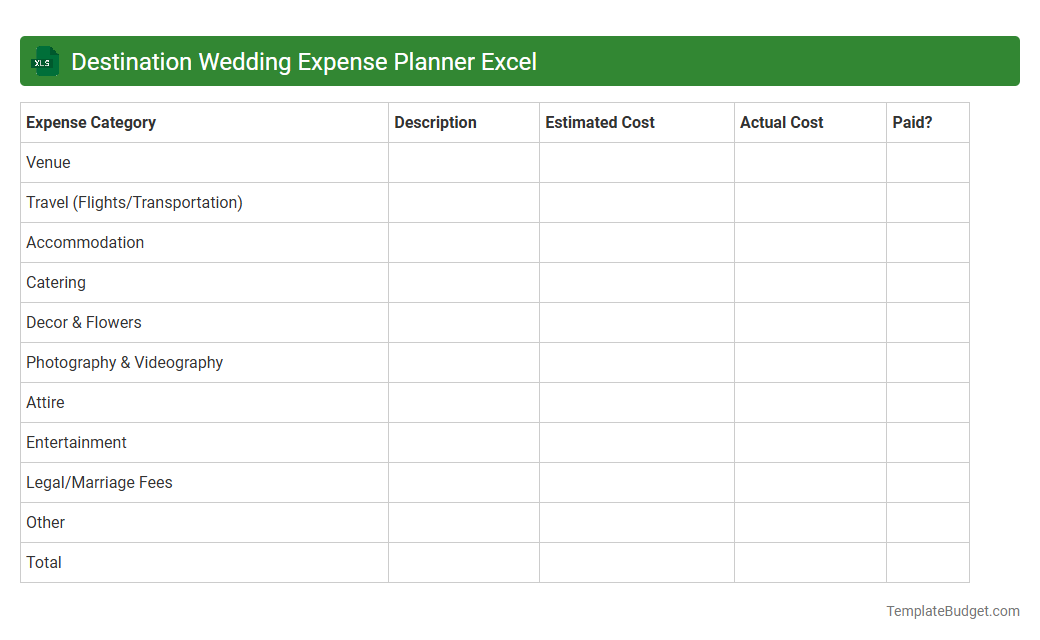Select the Total row label
The height and width of the screenshot is (640, 1040).
point(43,562)
